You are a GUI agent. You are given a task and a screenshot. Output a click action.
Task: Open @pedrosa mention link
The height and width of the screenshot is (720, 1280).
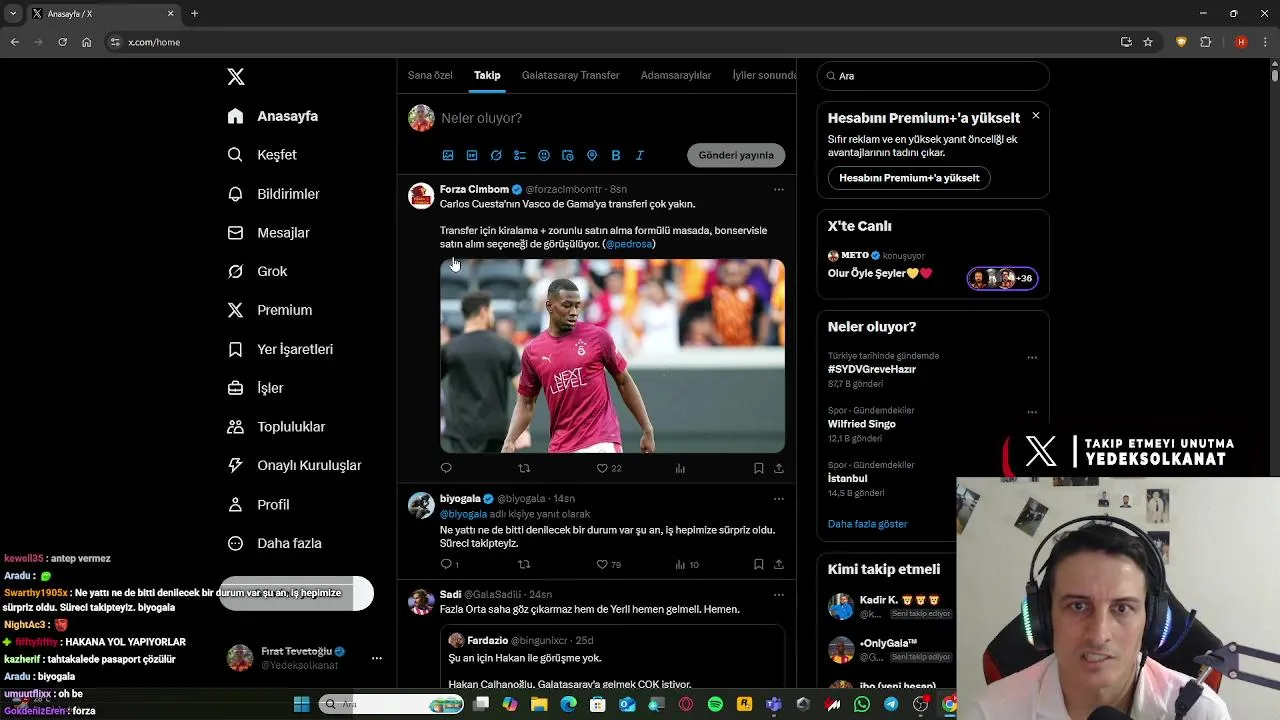(x=629, y=244)
